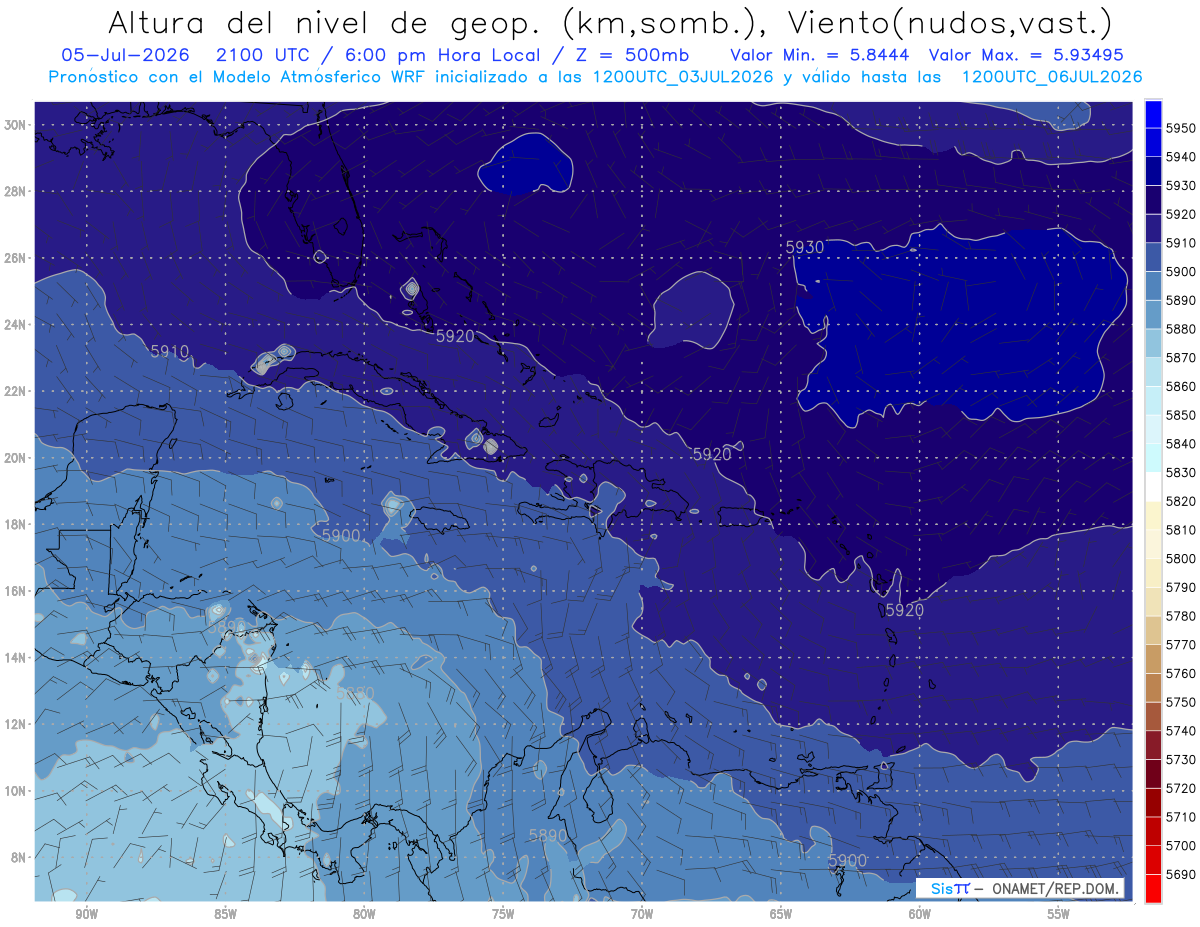Click colorbar swatch between 5730 and 5740
The width and height of the screenshot is (1200, 927).
[1153, 744]
